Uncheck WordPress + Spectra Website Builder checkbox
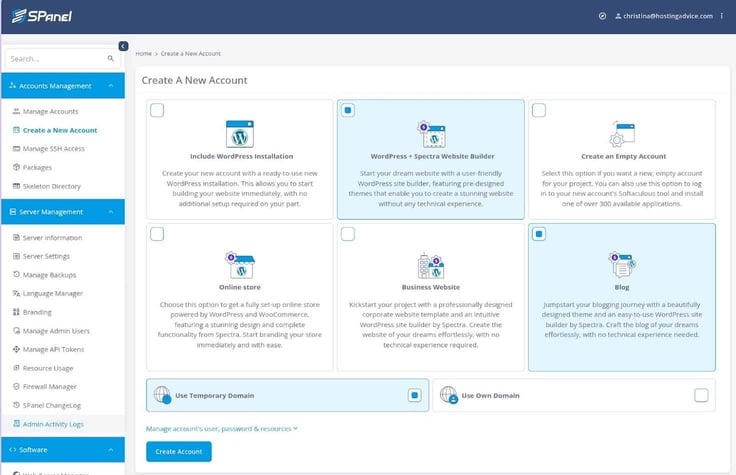Viewport: 736px width, 475px height. point(348,110)
